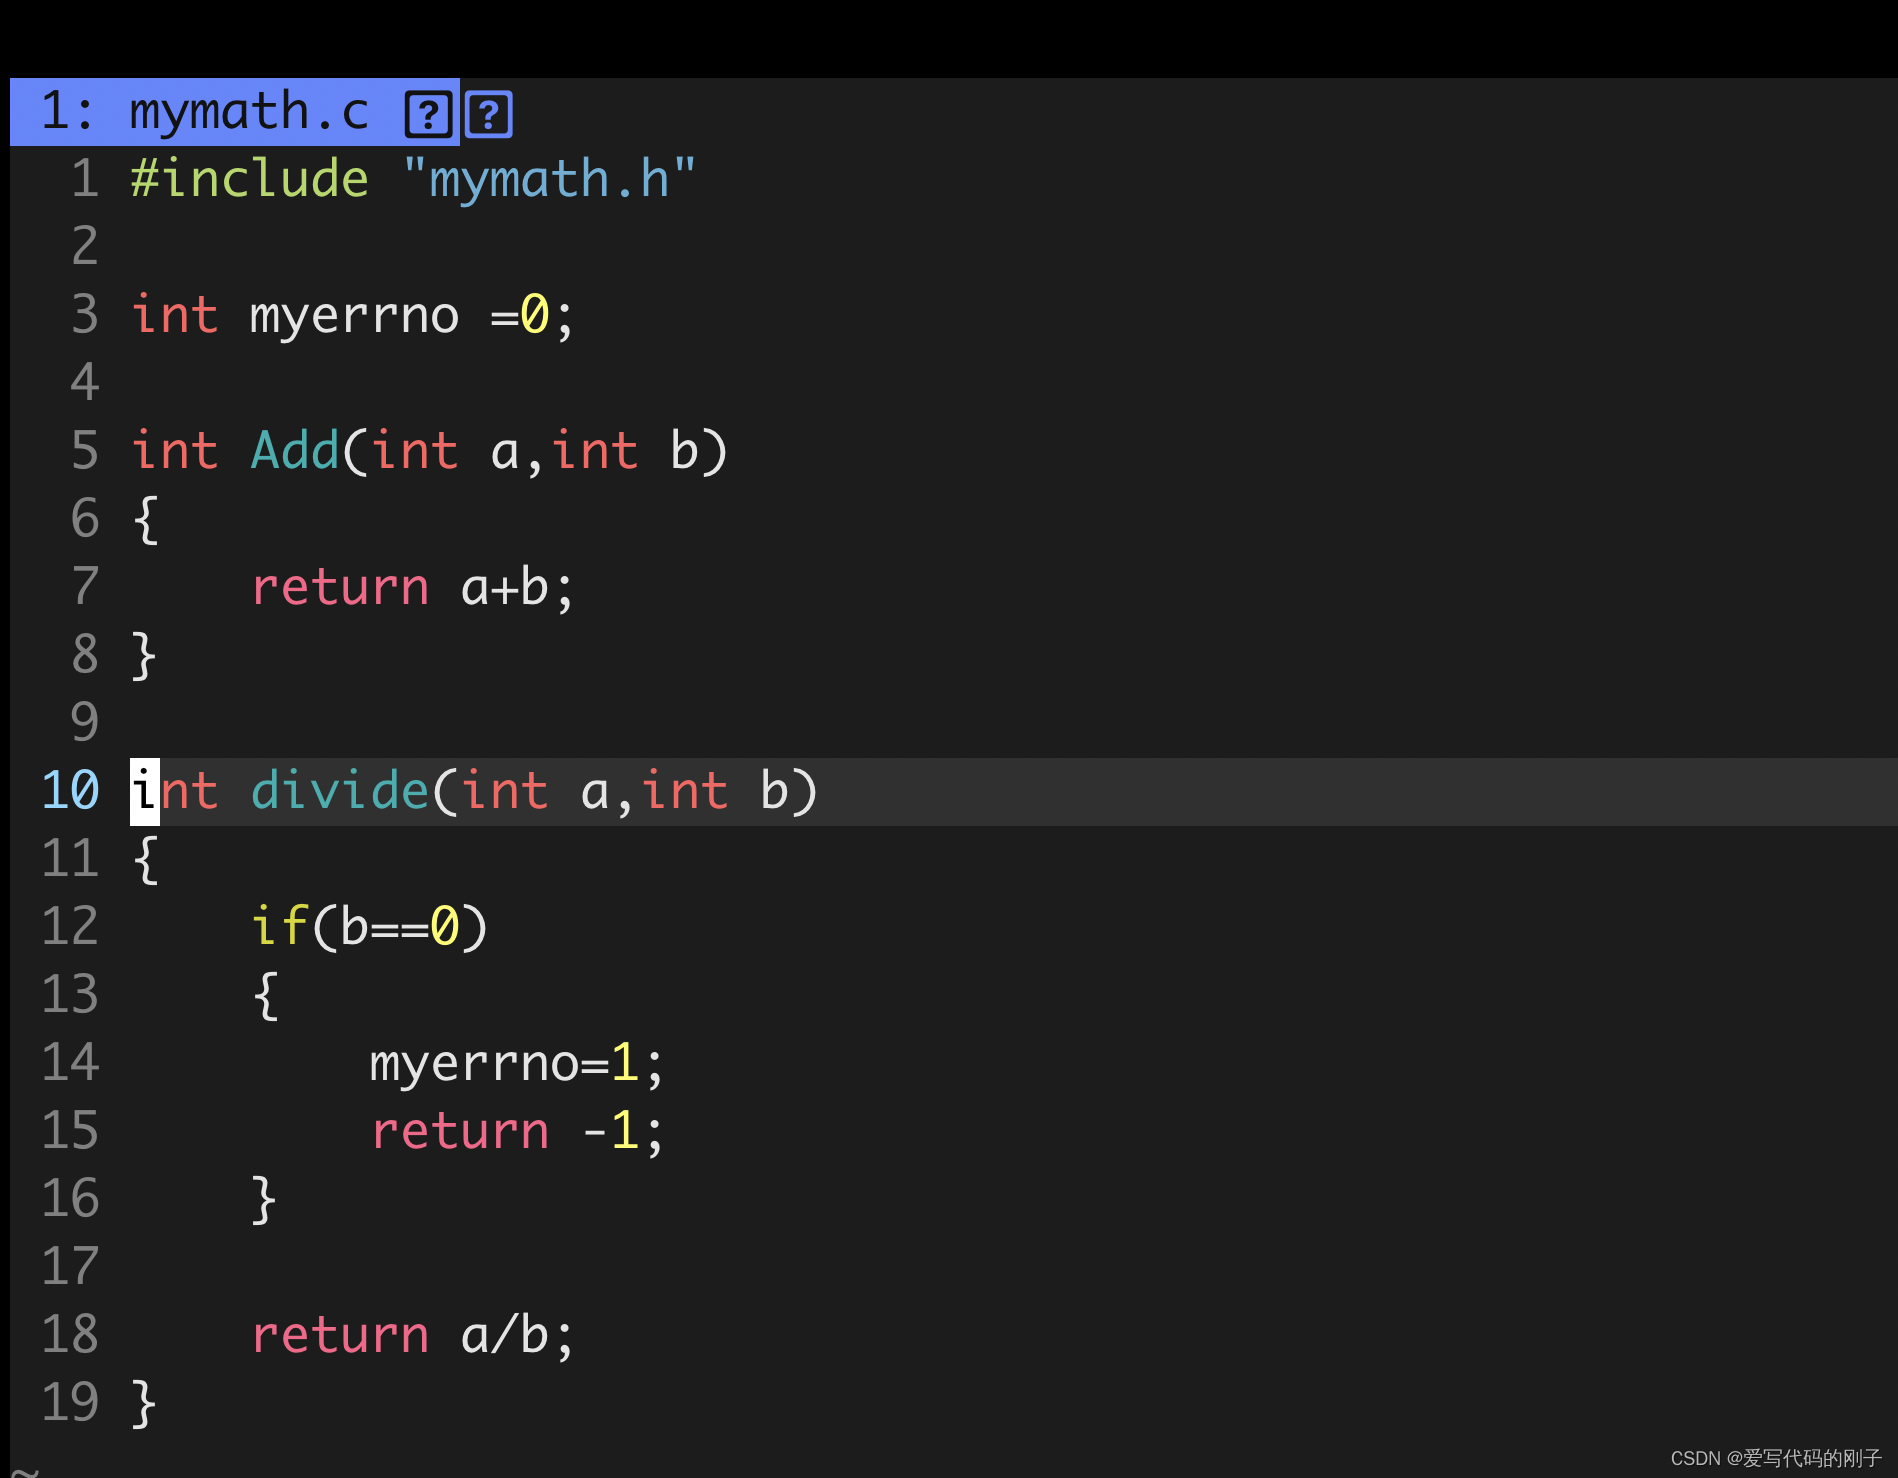Viewport: 1898px width, 1478px height.
Task: Click the 'int' keyword before Add
Action: pyautogui.click(x=175, y=451)
